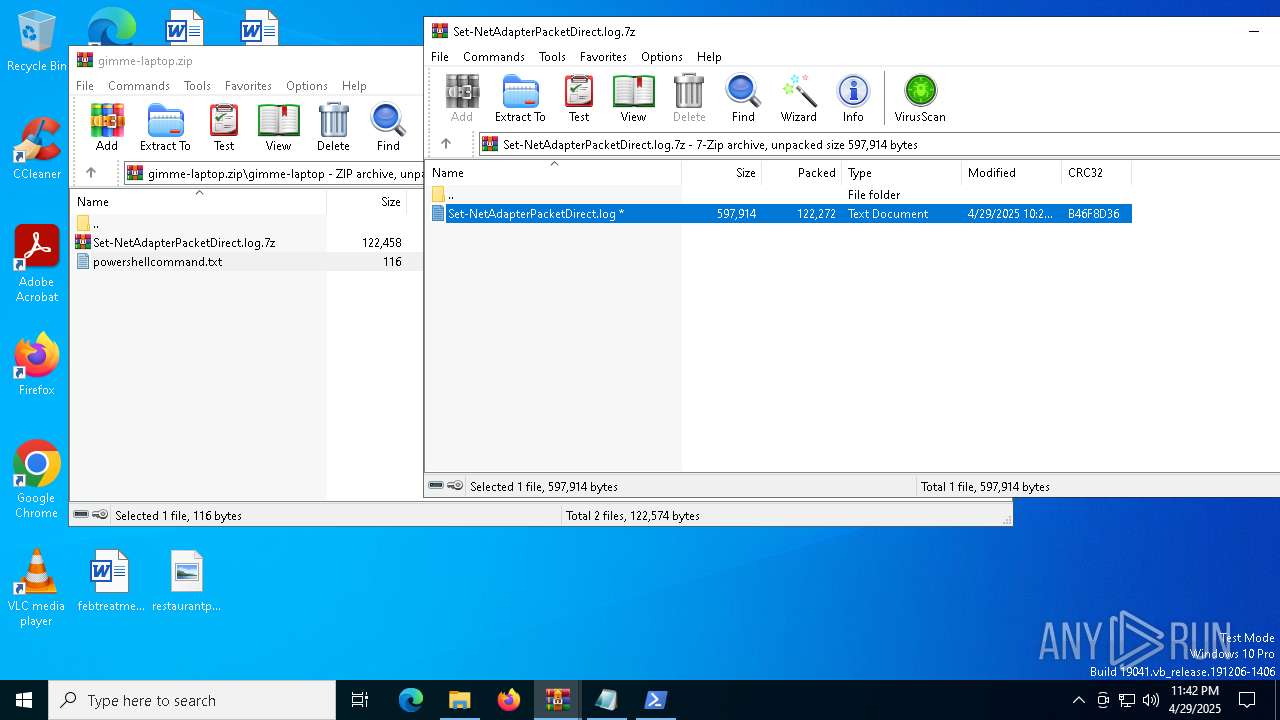Open Favorites menu in .7z window
The width and height of the screenshot is (1280, 720).
[603, 57]
